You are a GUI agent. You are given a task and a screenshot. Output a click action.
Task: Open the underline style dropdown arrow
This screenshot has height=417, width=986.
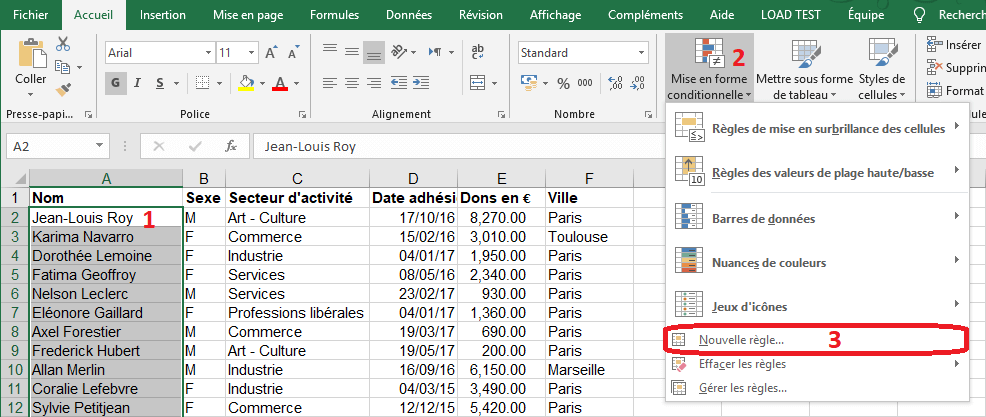tap(177, 83)
